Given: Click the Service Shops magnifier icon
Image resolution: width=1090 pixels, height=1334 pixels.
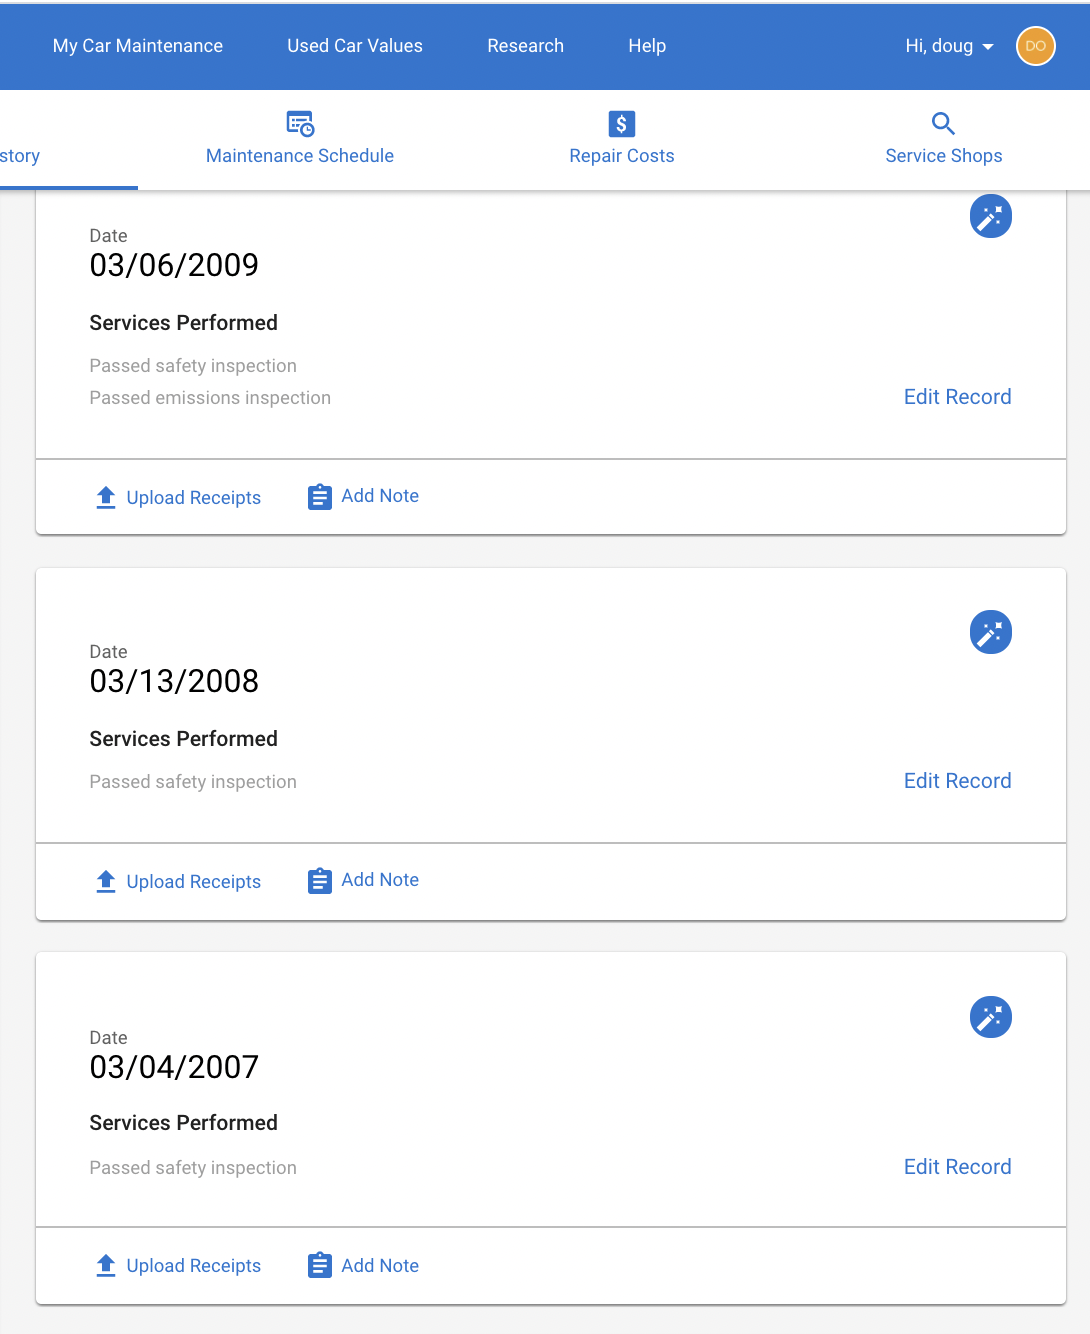Looking at the screenshot, I should pyautogui.click(x=943, y=124).
